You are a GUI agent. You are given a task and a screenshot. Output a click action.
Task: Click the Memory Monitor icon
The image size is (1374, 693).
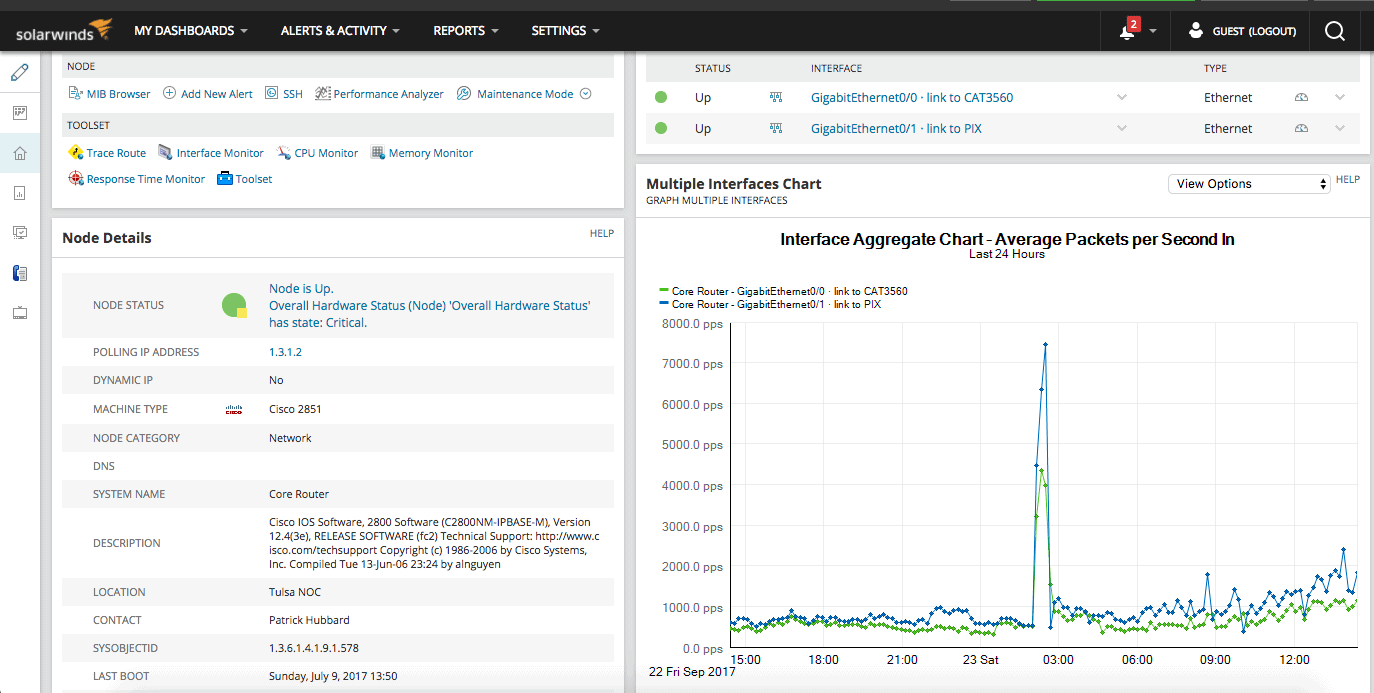click(378, 152)
